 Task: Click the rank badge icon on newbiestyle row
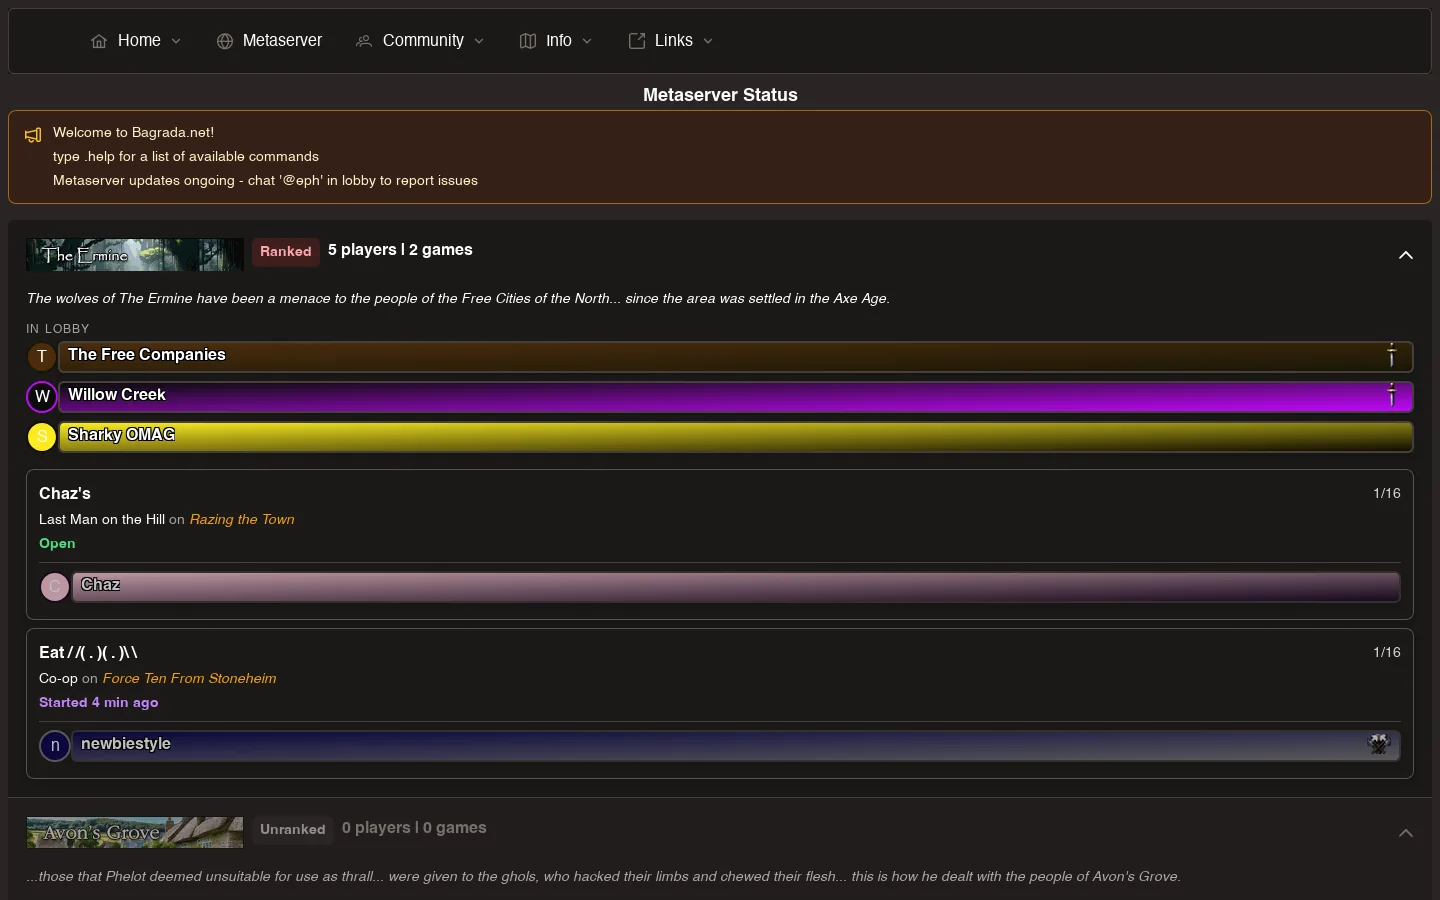(x=1379, y=744)
